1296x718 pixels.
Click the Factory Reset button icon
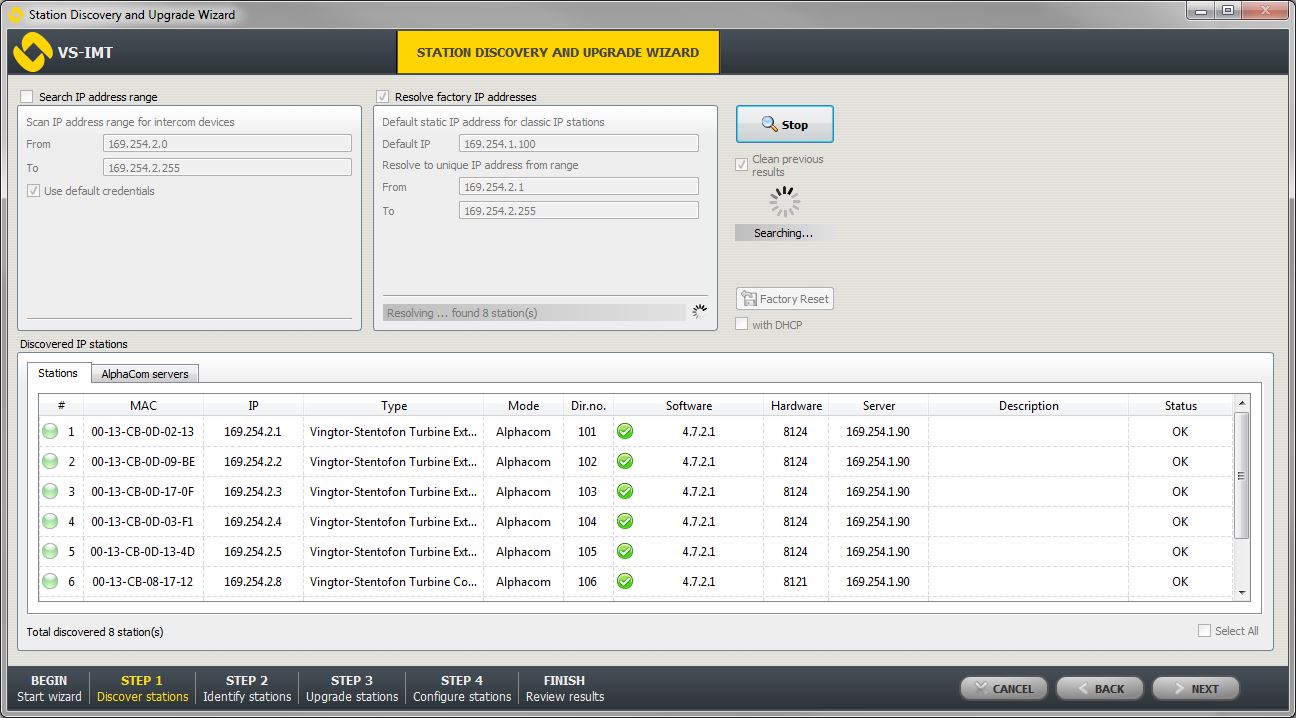pos(749,299)
